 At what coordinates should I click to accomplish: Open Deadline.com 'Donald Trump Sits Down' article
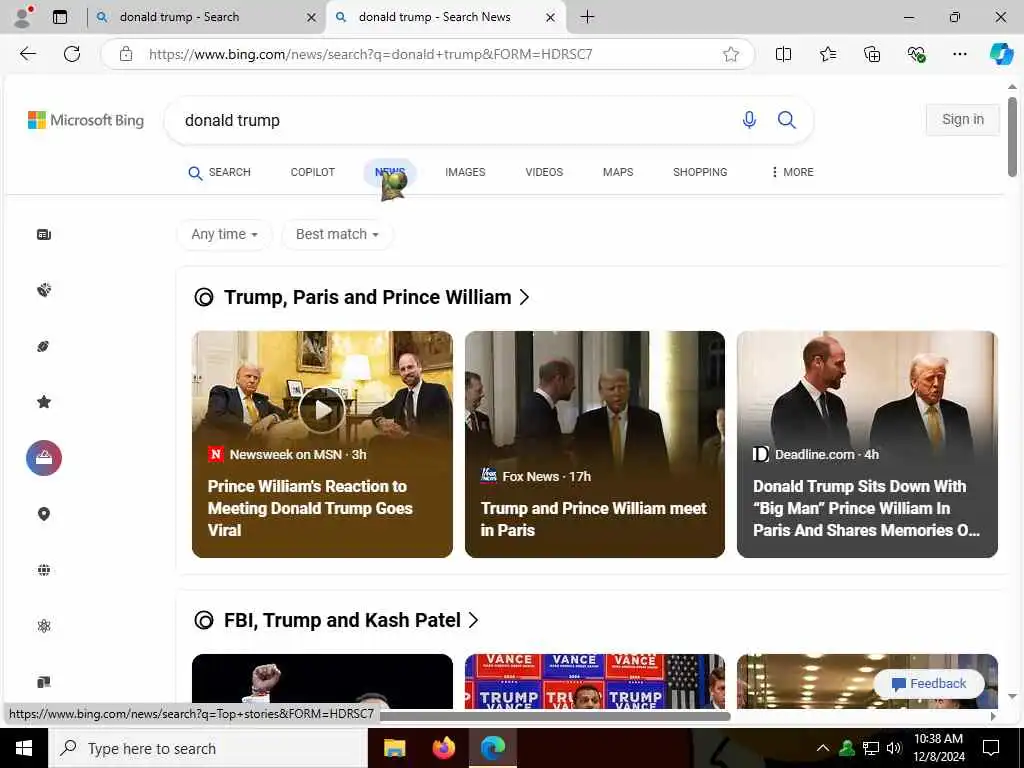click(867, 508)
